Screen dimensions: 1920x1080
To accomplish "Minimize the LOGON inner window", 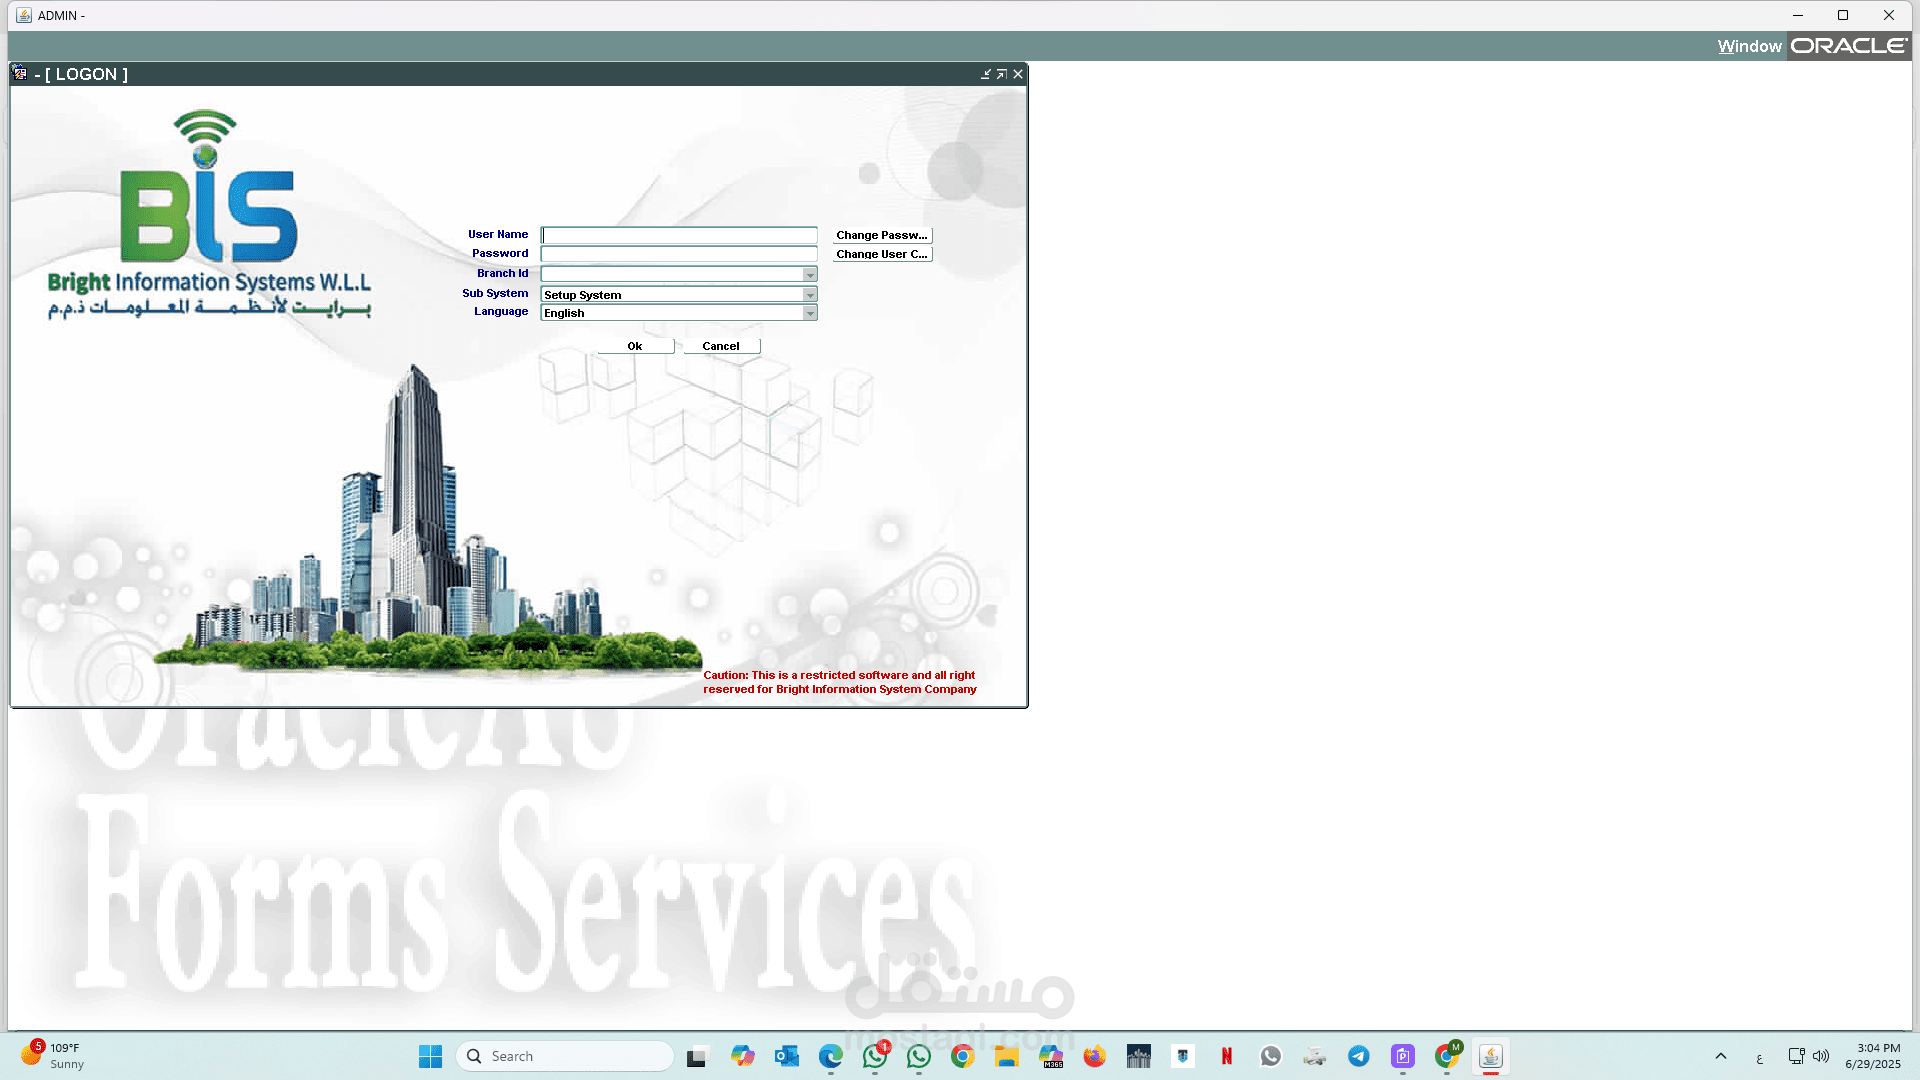I will pyautogui.click(x=986, y=74).
